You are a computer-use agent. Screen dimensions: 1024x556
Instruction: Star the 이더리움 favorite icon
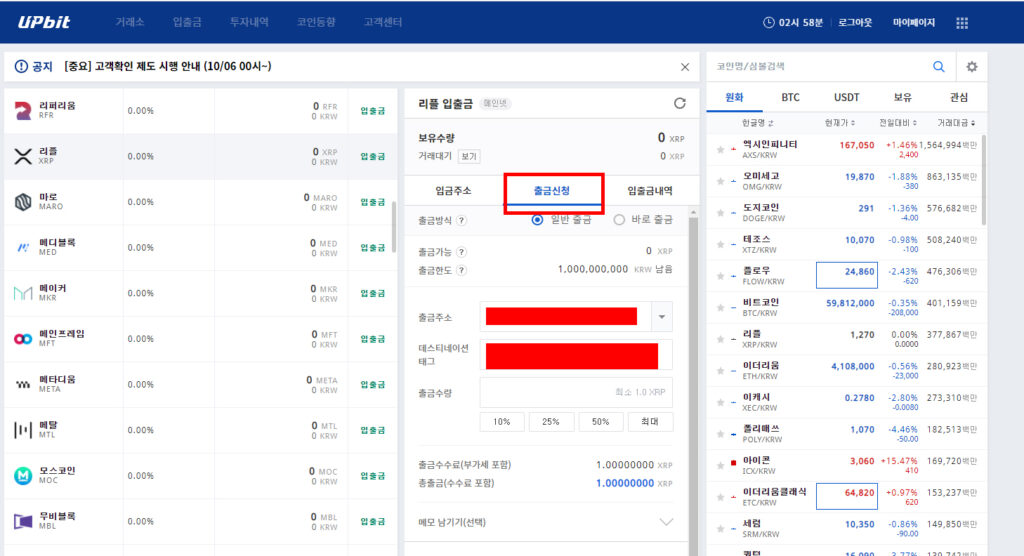point(720,370)
